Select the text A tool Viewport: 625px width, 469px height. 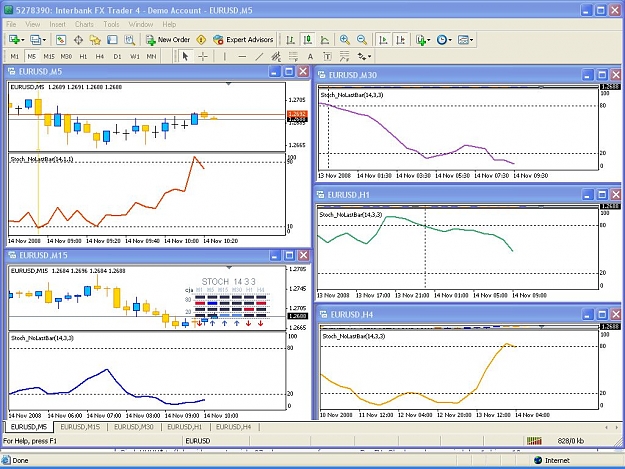click(310, 57)
